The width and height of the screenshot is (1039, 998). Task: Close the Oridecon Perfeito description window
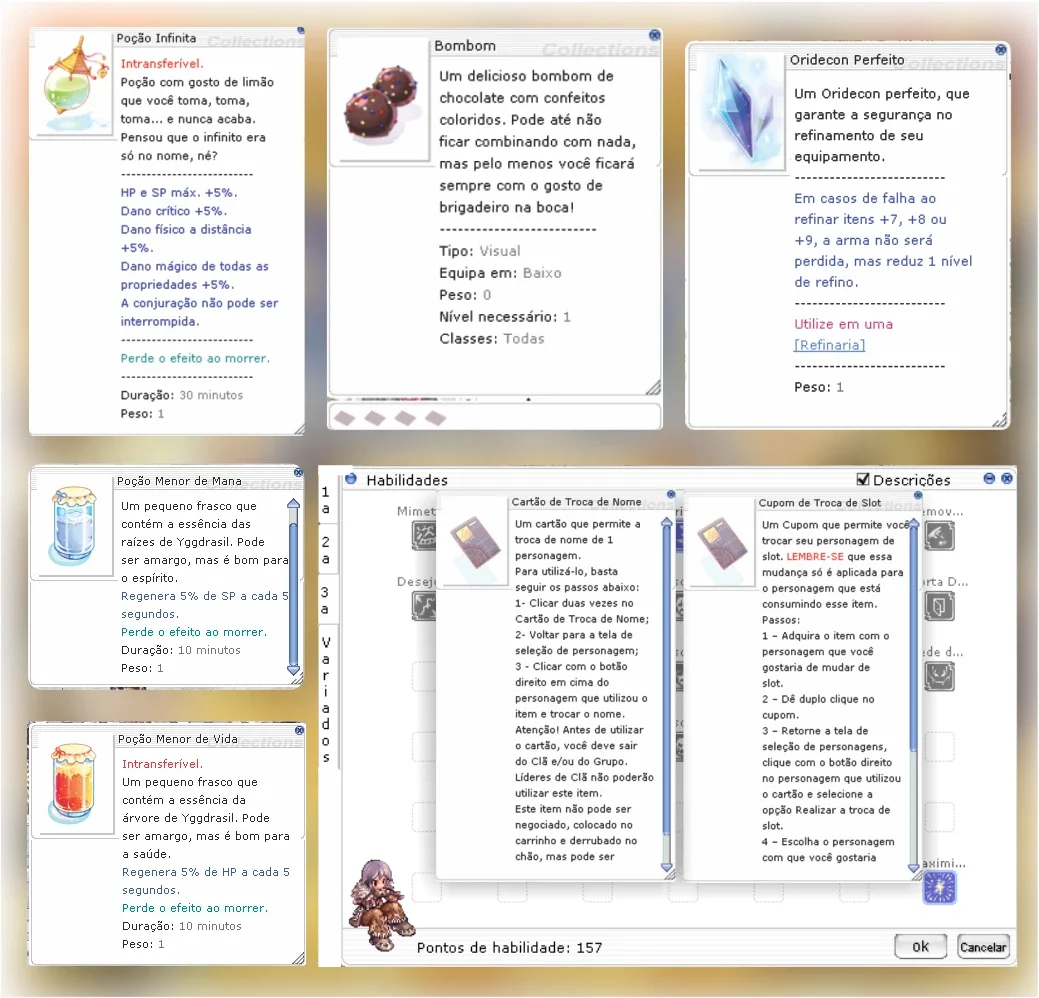(1001, 50)
